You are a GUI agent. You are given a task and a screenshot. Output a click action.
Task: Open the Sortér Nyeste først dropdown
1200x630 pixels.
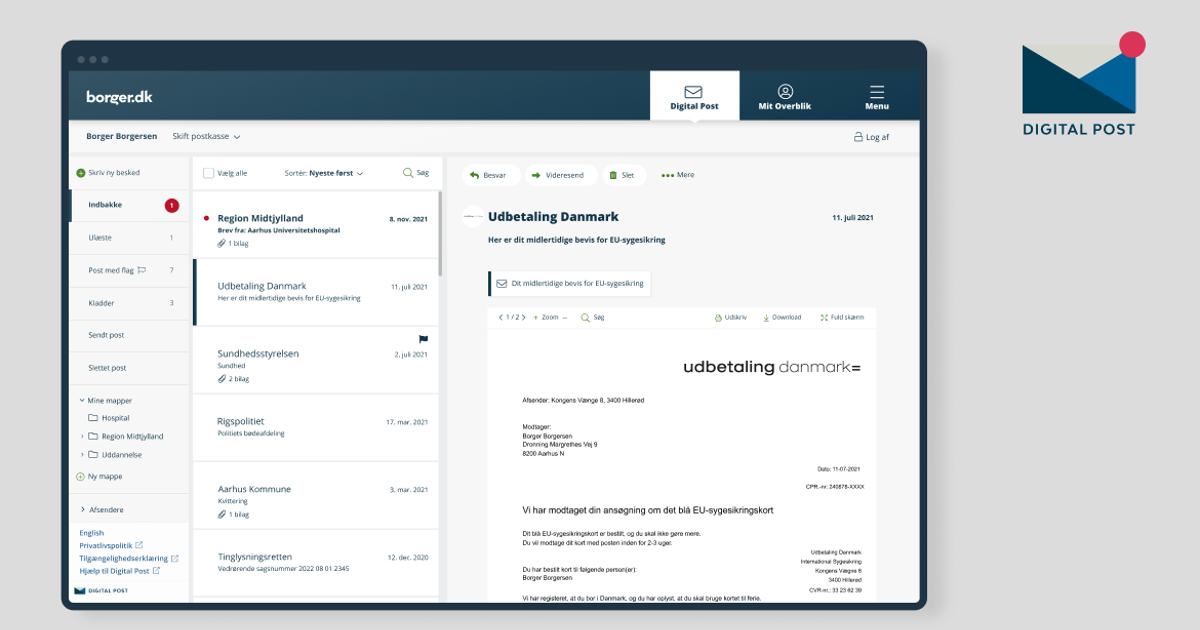324,173
